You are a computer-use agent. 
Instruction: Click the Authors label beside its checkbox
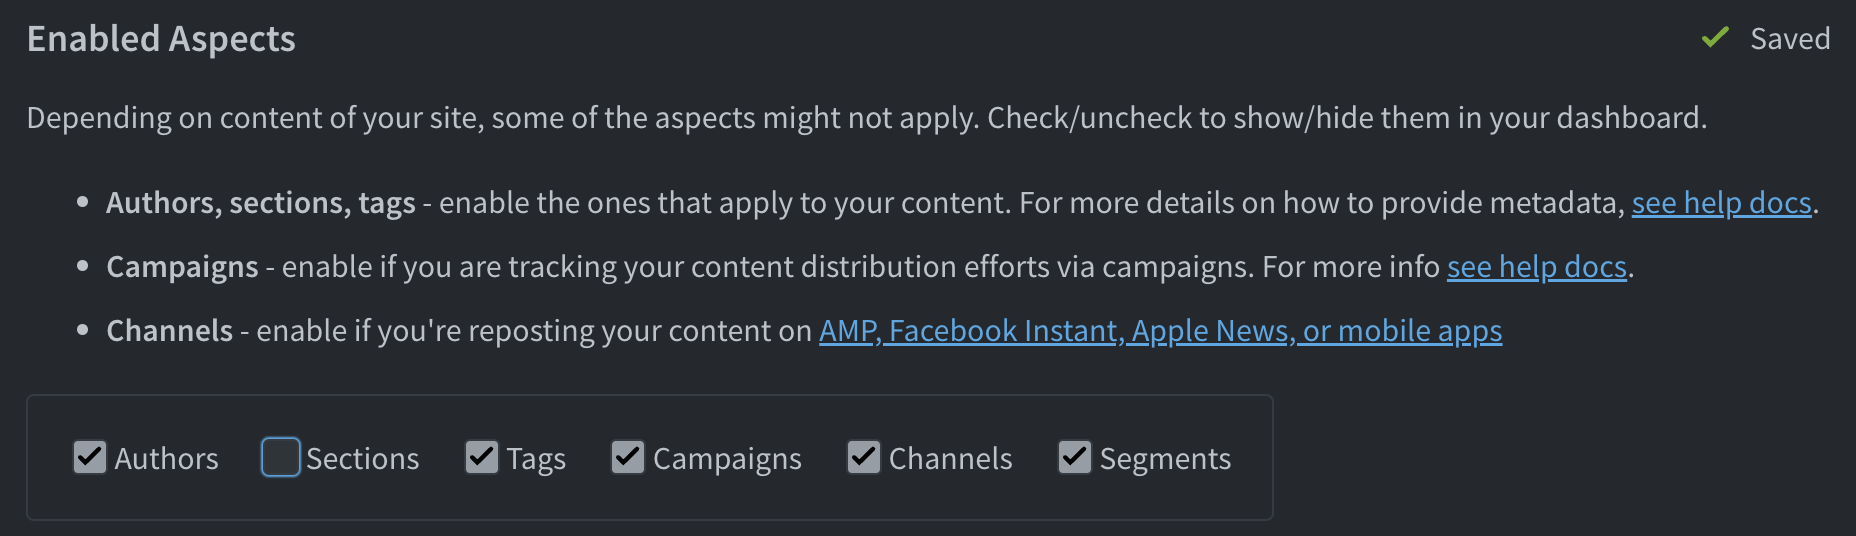pyautogui.click(x=166, y=459)
